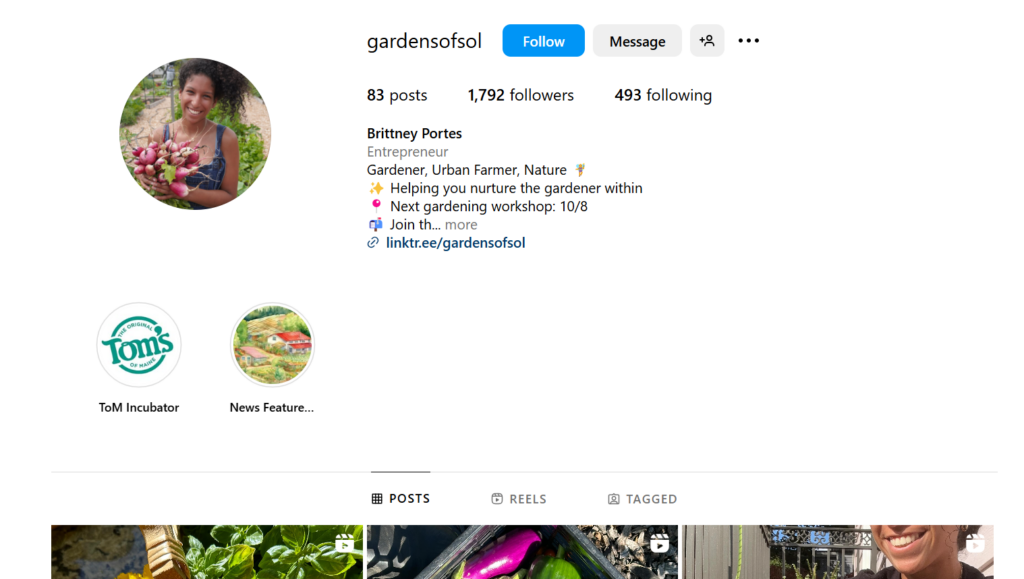Click the similar accounts add-person icon
Viewport: 1024px width, 579px height.
click(x=707, y=40)
